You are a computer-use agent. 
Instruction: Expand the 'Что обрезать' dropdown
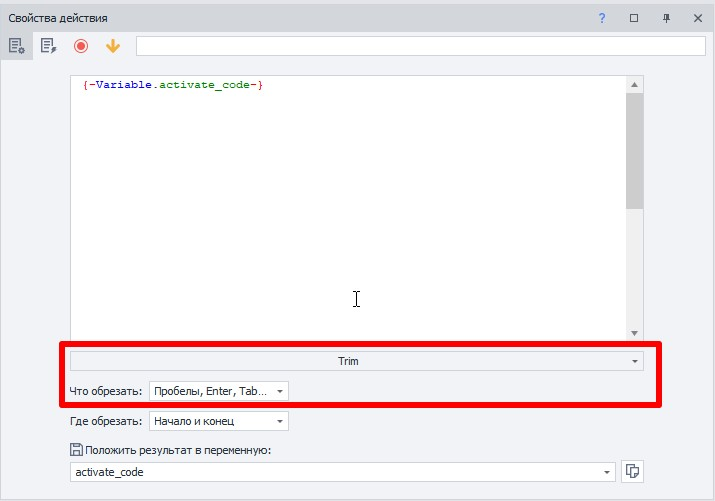pos(219,391)
